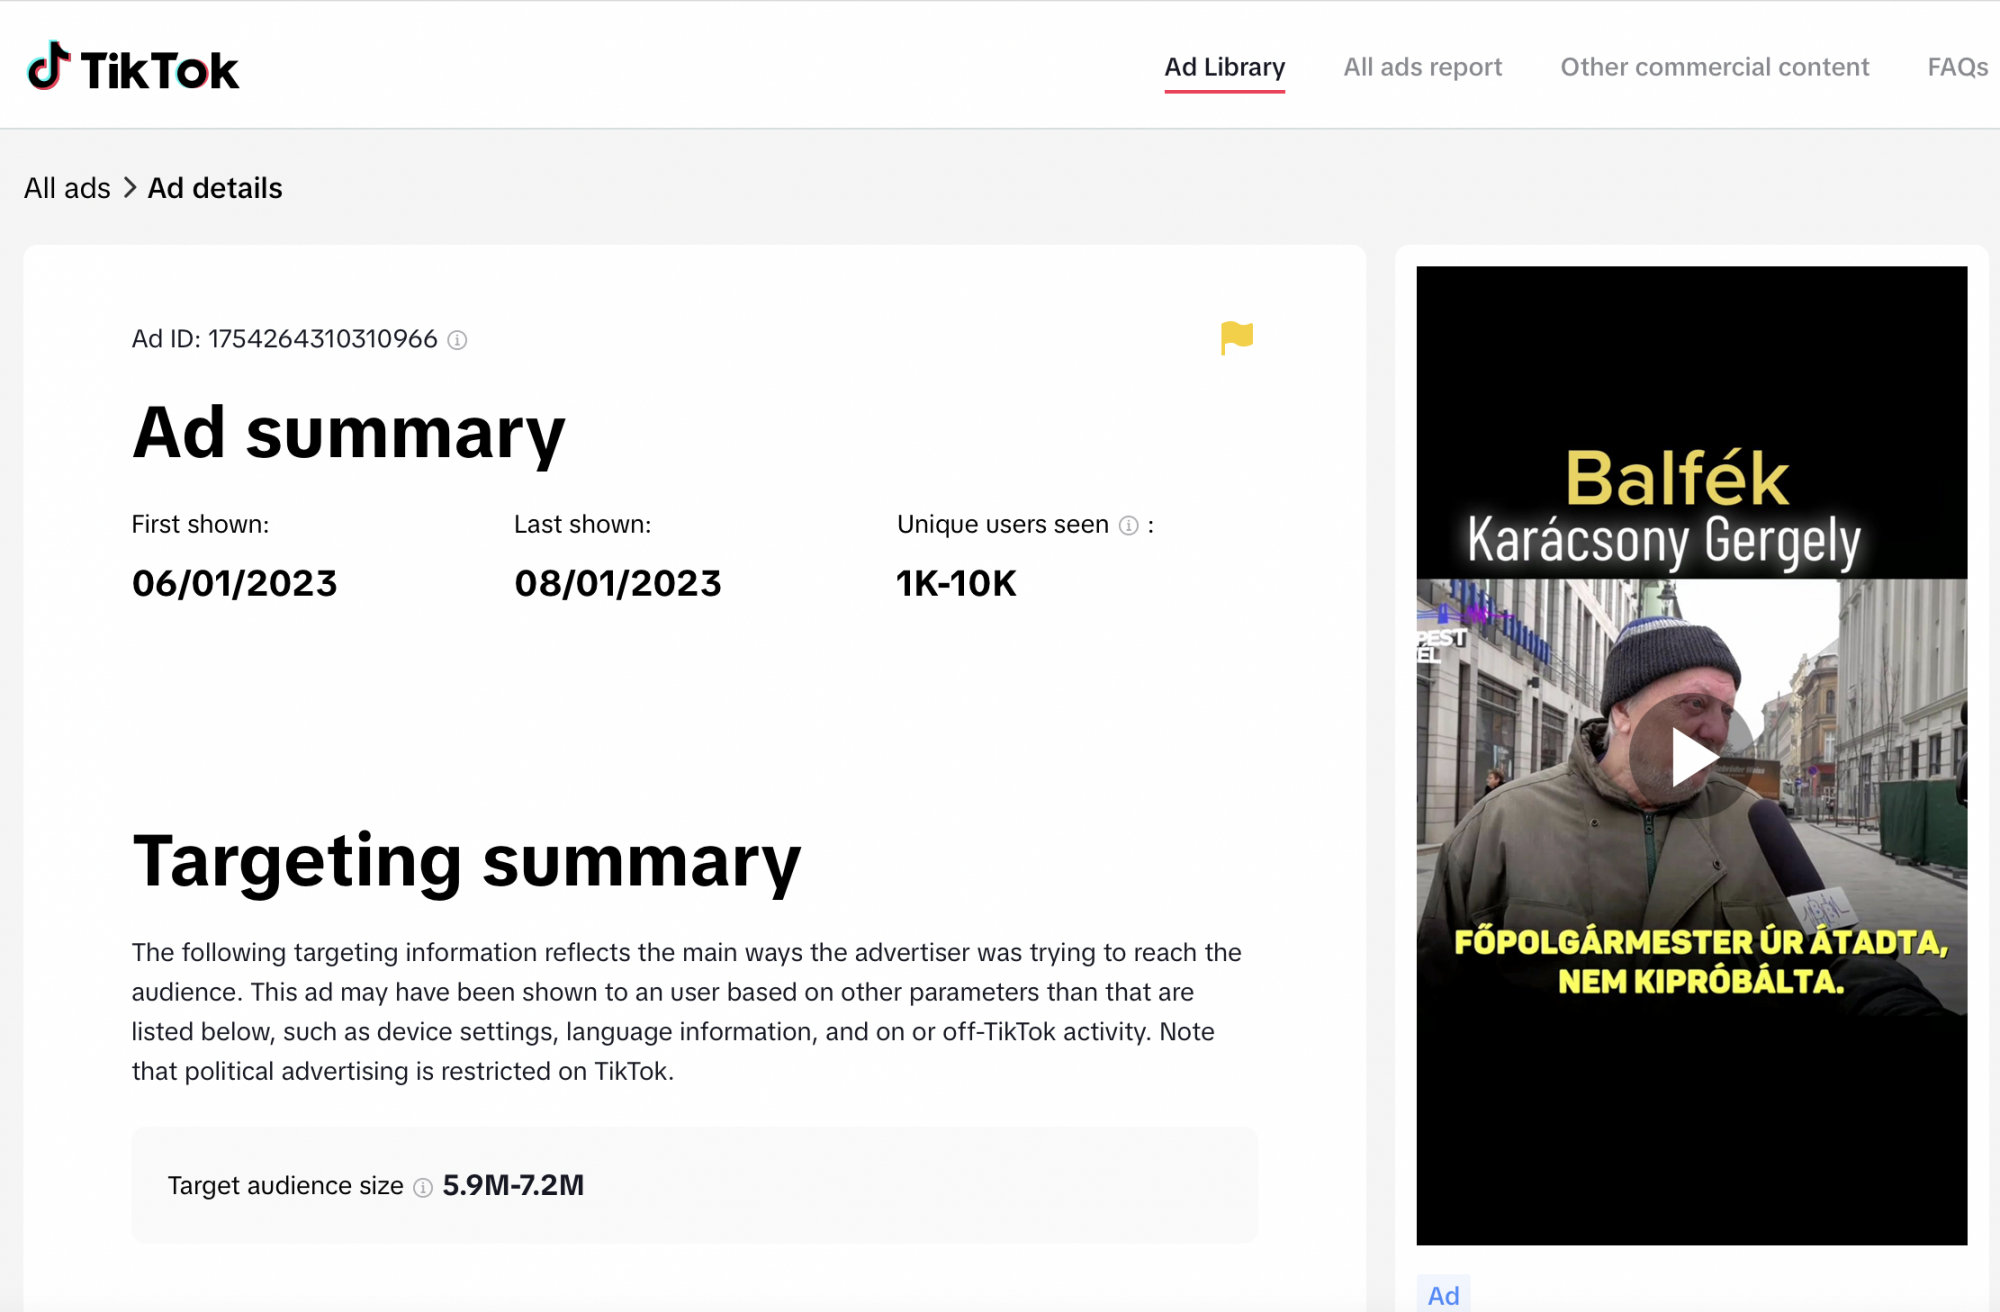Click the Target audience size label

click(x=285, y=1186)
